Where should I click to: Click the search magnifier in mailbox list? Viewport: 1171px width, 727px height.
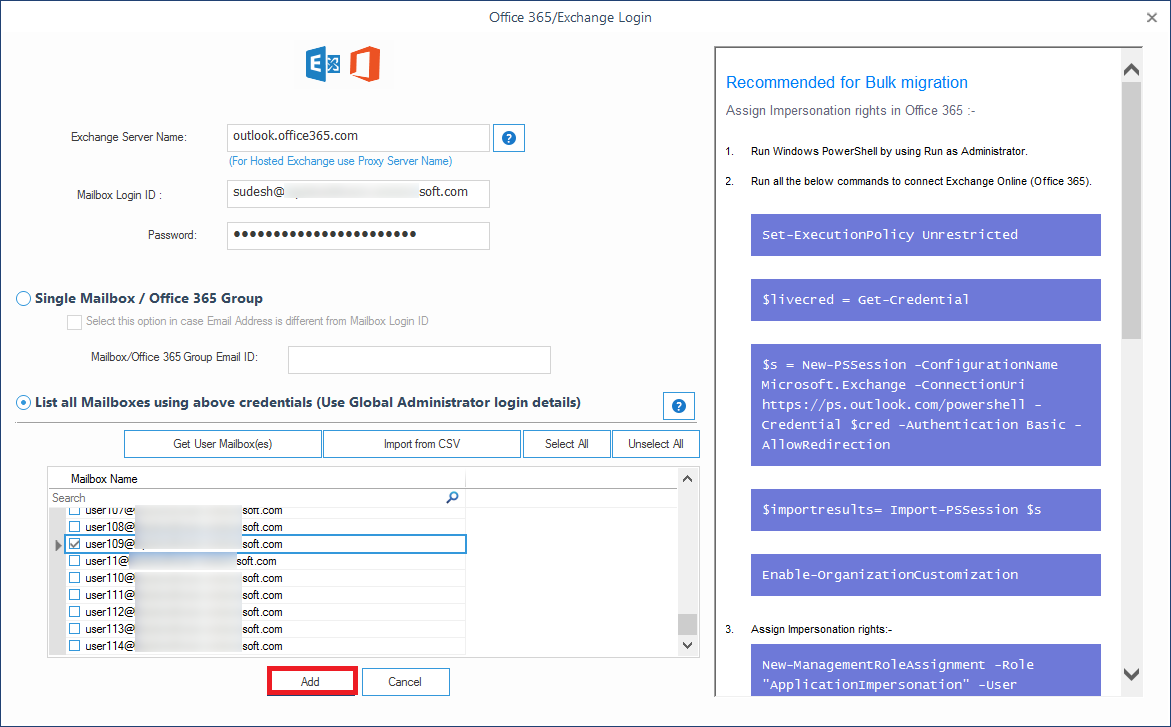coord(453,498)
